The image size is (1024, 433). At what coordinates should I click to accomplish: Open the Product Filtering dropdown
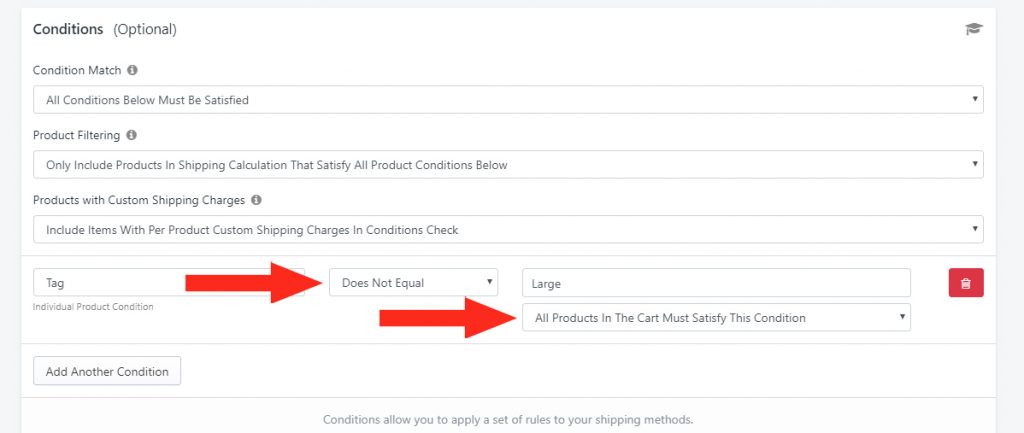508,165
